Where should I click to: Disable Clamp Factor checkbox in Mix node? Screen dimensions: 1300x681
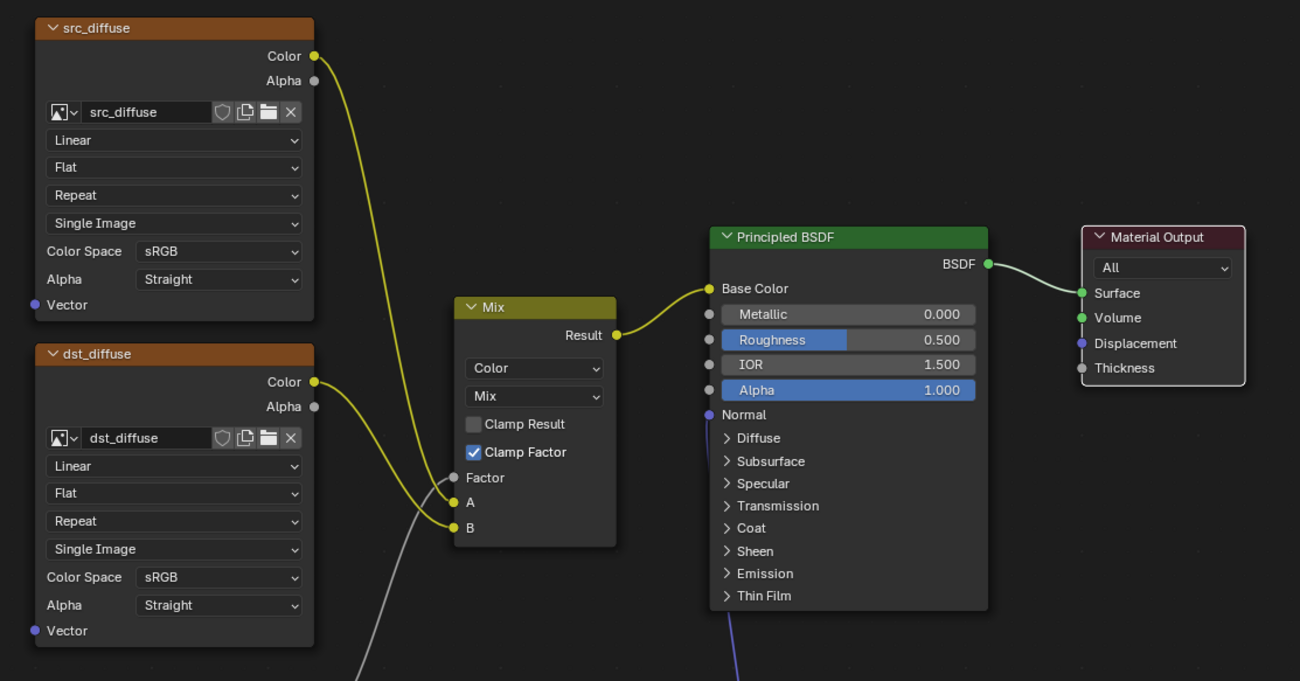[x=474, y=452]
